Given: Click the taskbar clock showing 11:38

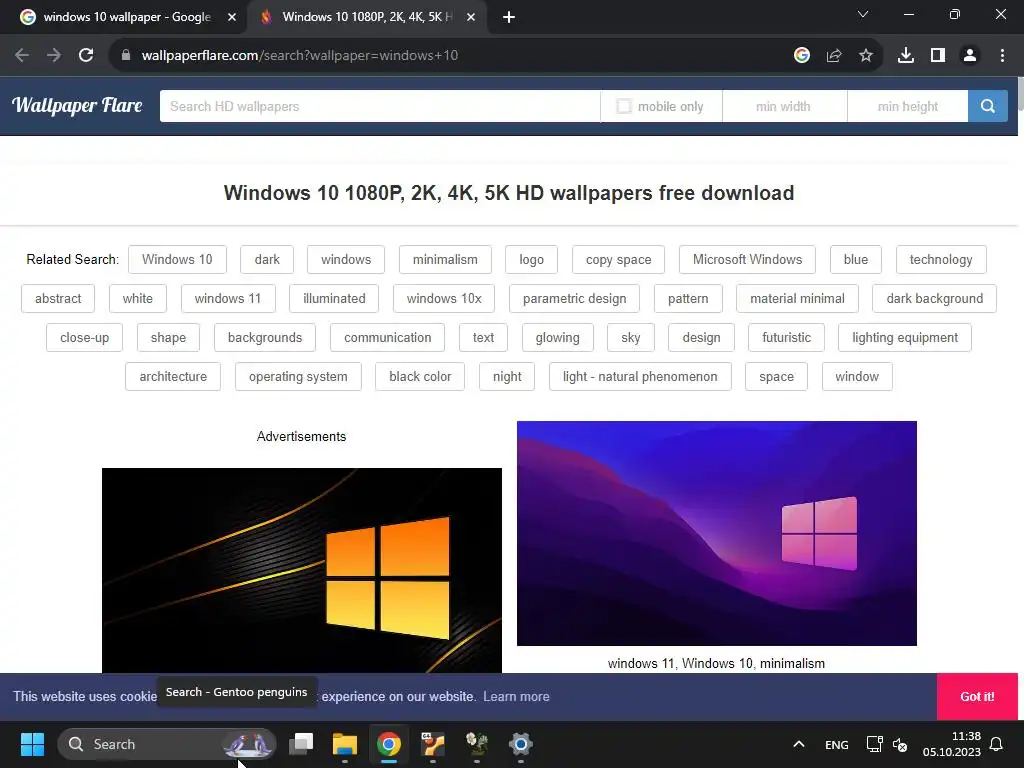Looking at the screenshot, I should pos(952,744).
